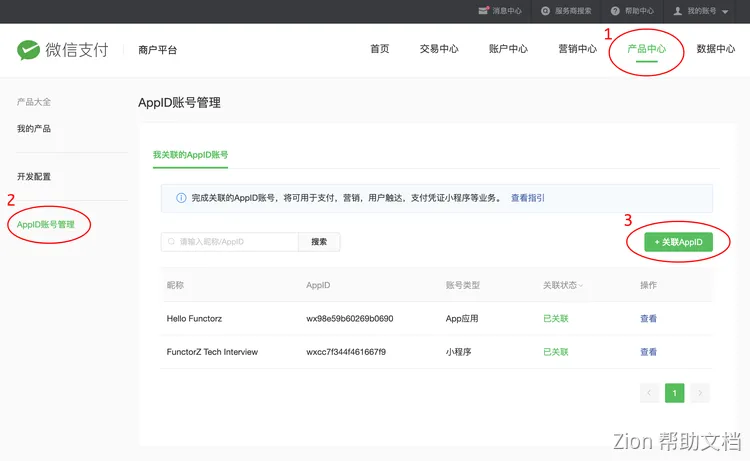
Task: Select 产品大全 in the sidebar
Action: (x=33, y=102)
